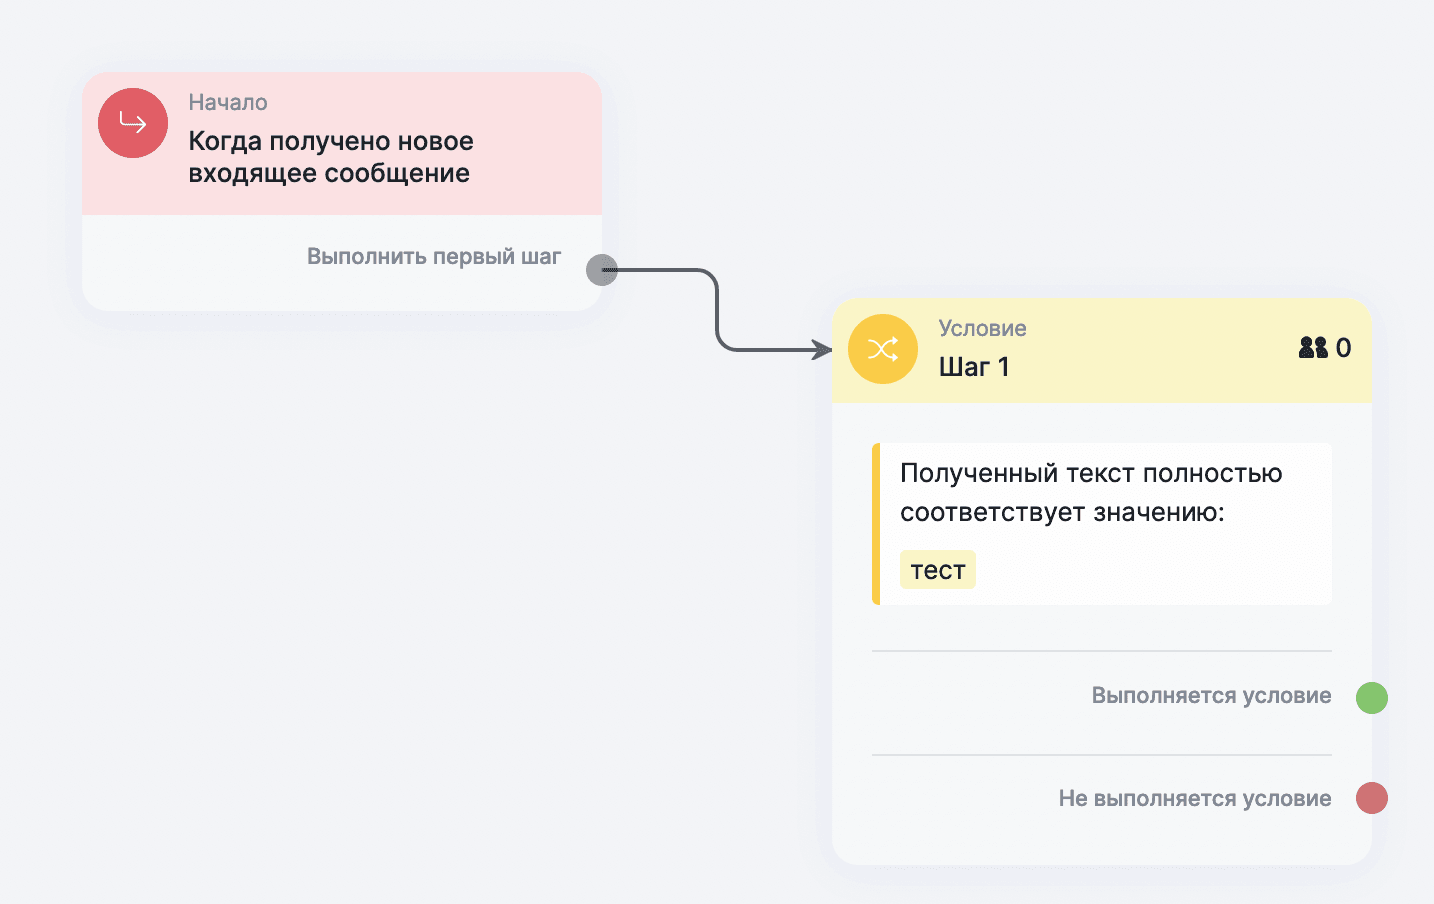Viewport: 1434px width, 904px height.
Task: Click the red start arrow icon
Action: coord(133,123)
